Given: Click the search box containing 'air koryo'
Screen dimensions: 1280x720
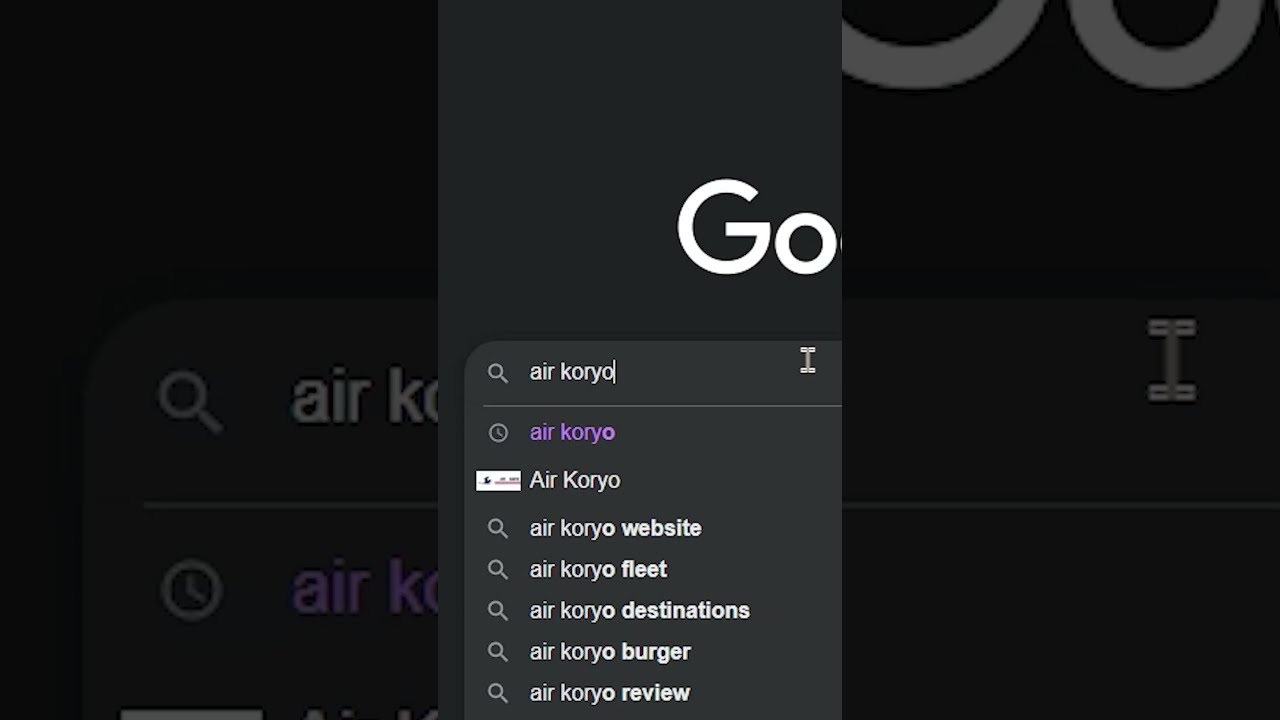Looking at the screenshot, I should click(x=655, y=372).
